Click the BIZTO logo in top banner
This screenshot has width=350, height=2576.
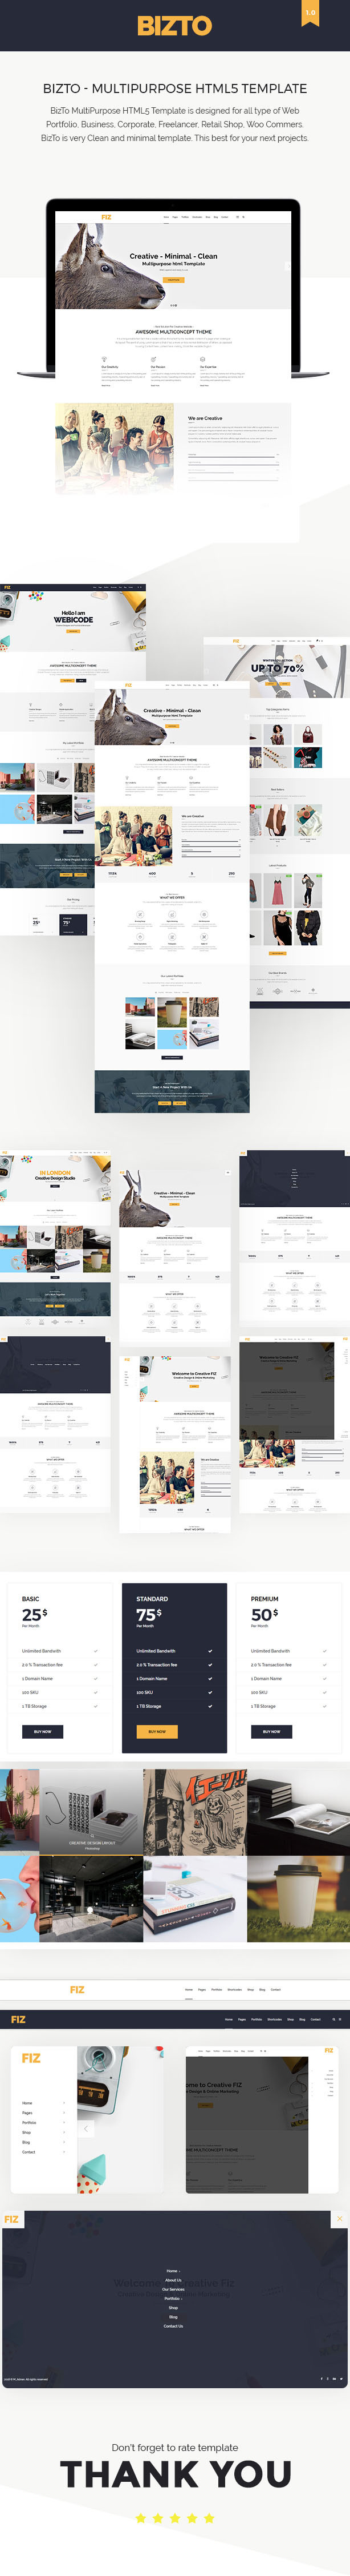click(174, 26)
